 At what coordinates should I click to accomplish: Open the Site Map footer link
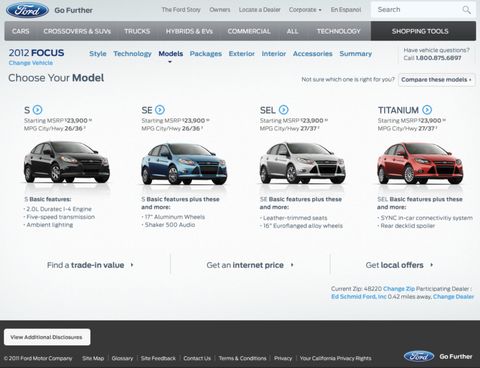tap(93, 358)
